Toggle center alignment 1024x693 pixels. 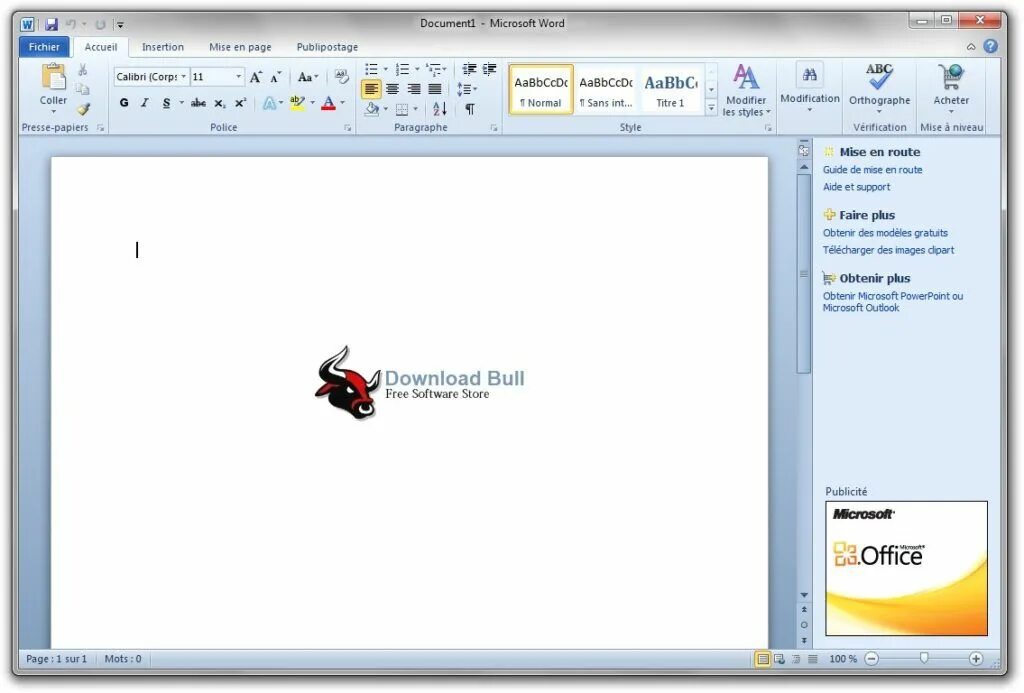pyautogui.click(x=392, y=89)
